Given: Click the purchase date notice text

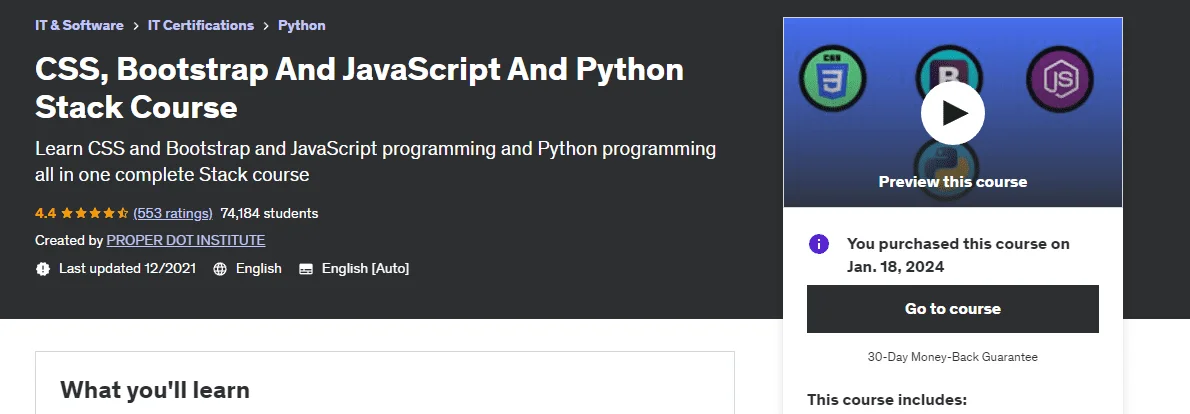Looking at the screenshot, I should click(x=959, y=255).
